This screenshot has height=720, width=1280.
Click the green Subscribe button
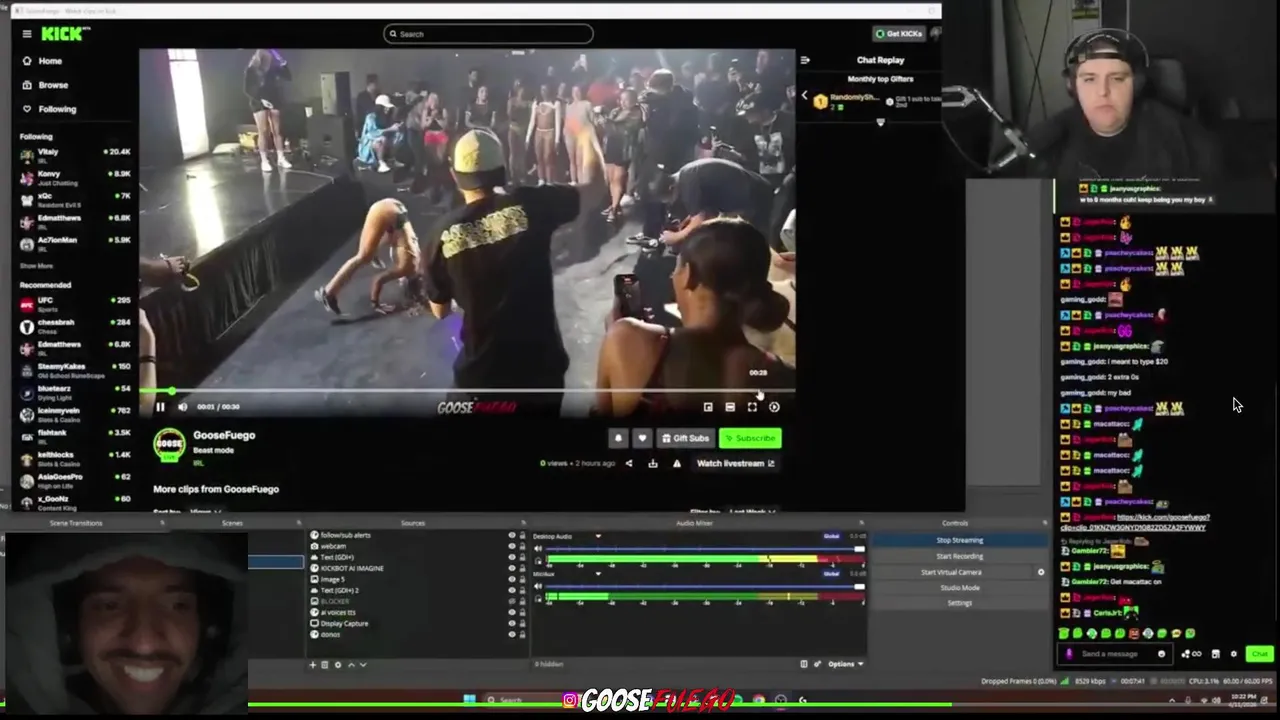750,438
